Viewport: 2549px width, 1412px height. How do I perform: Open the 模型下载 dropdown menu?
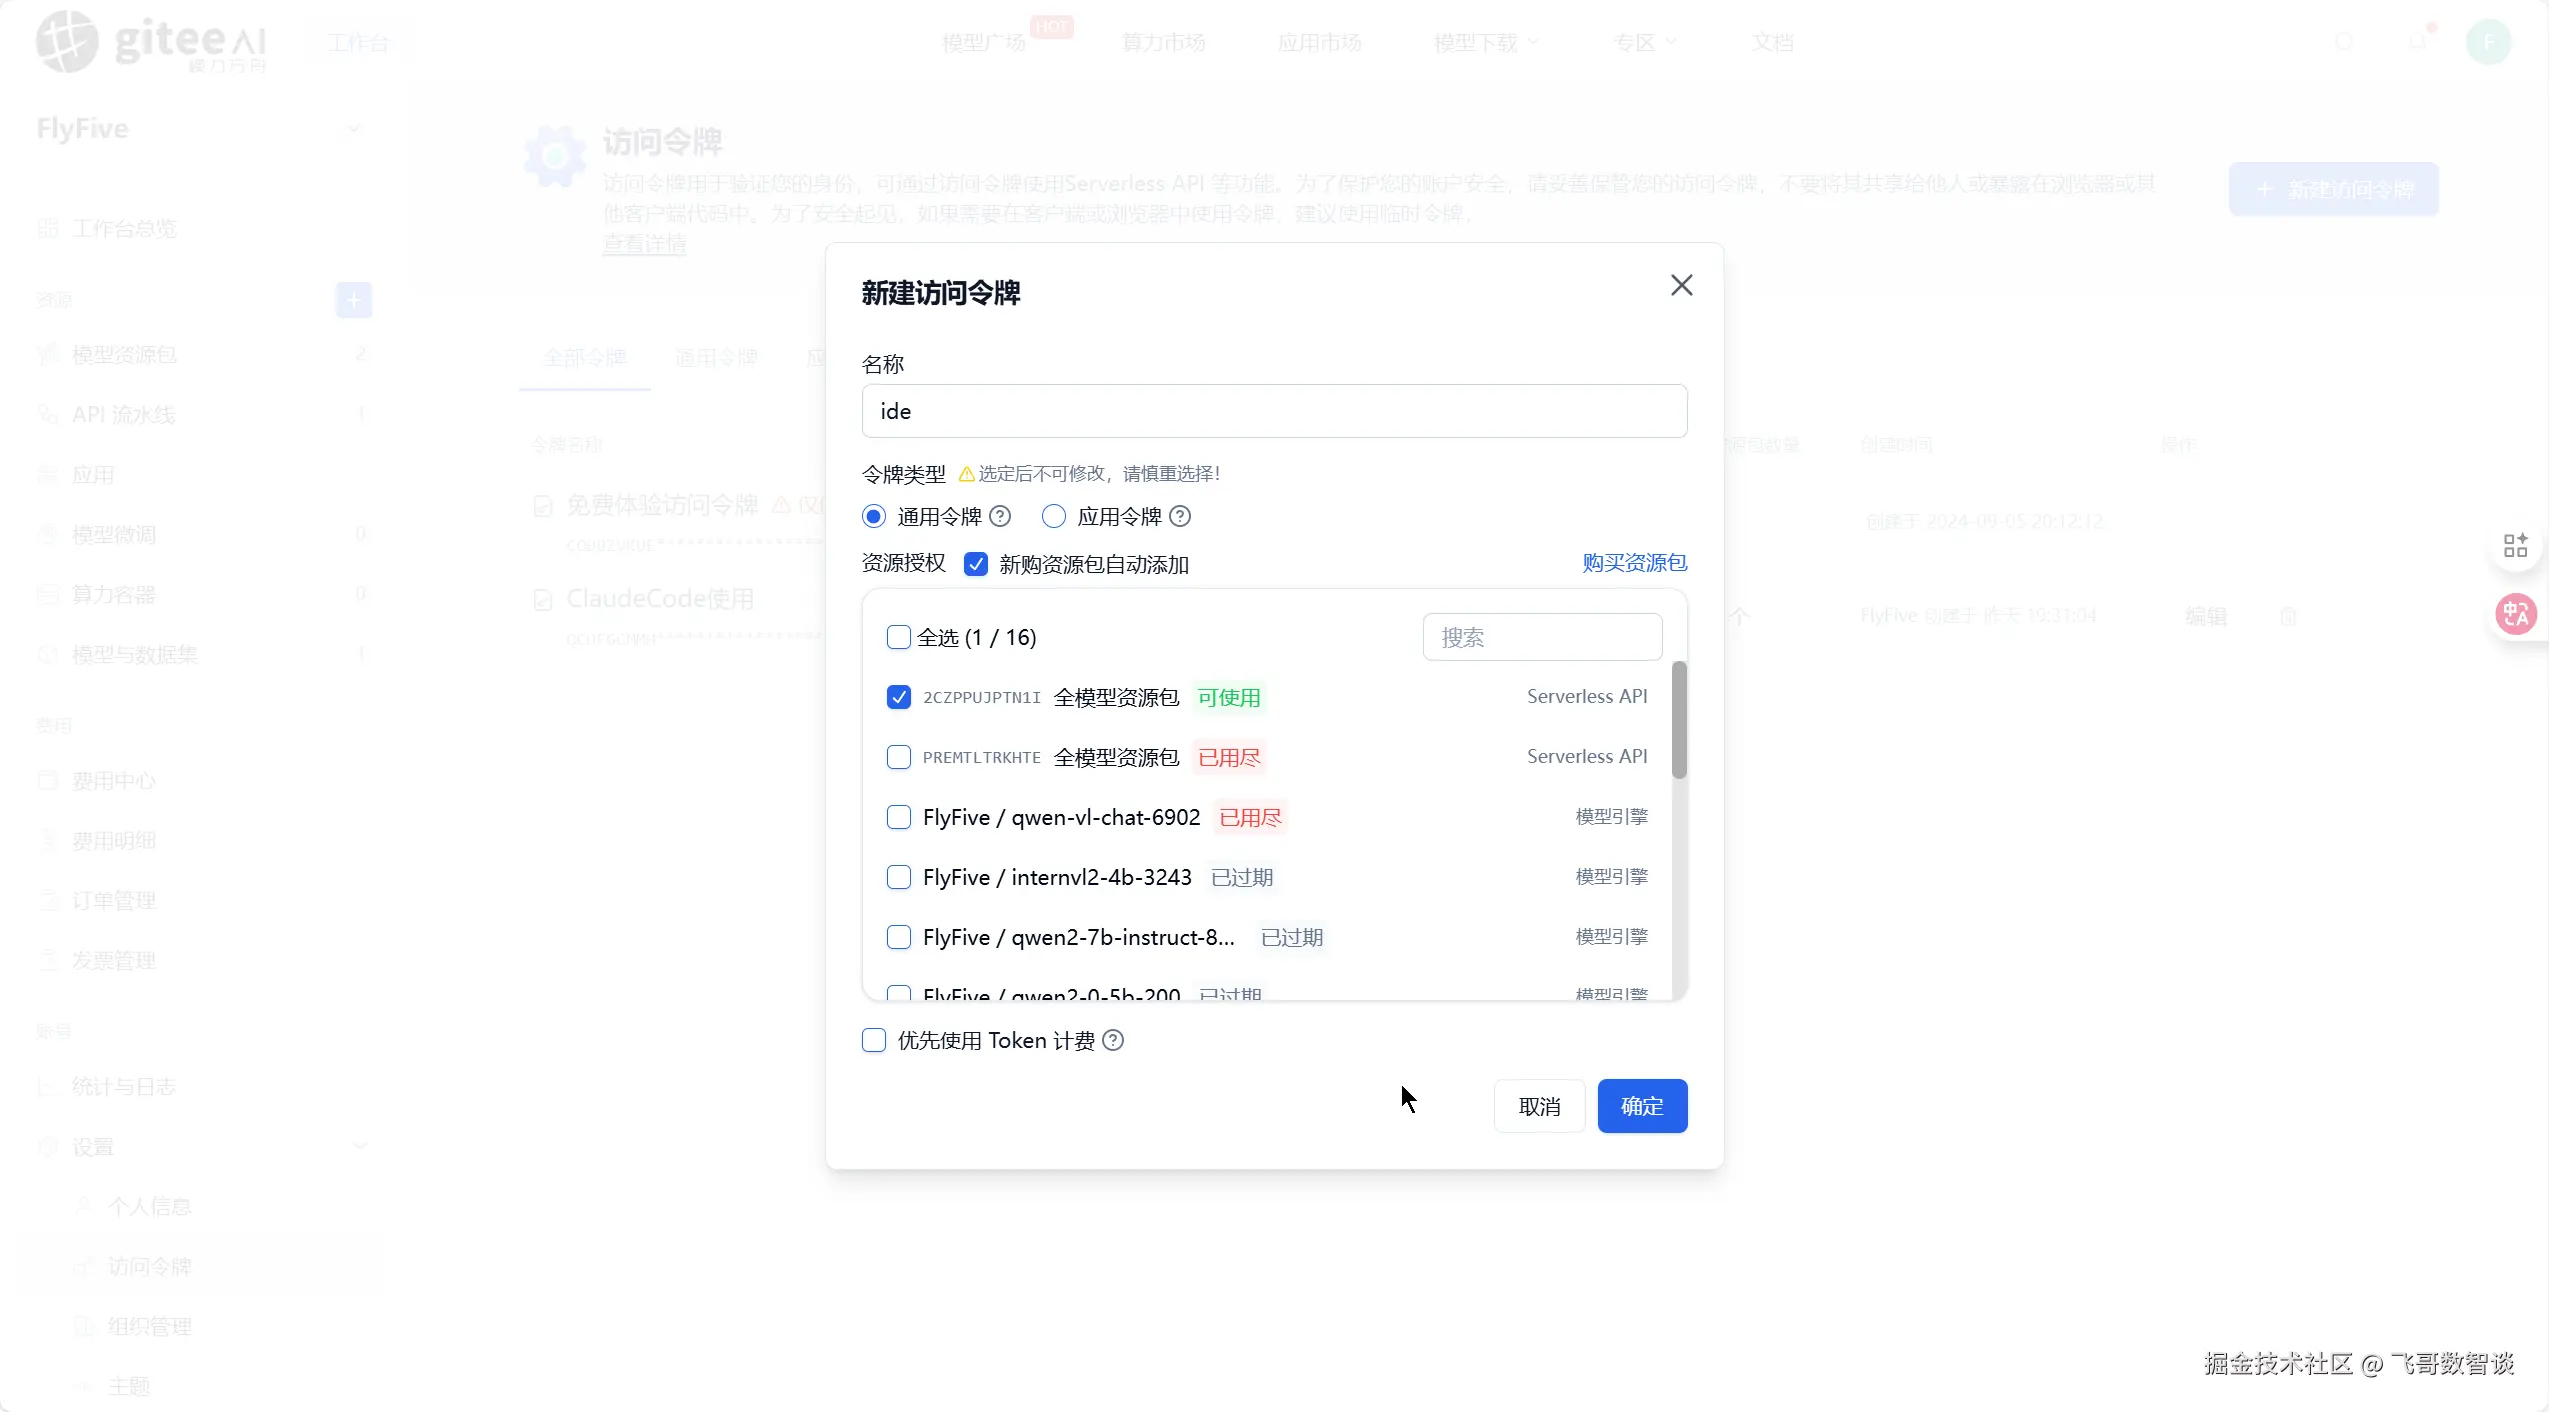tap(1485, 42)
